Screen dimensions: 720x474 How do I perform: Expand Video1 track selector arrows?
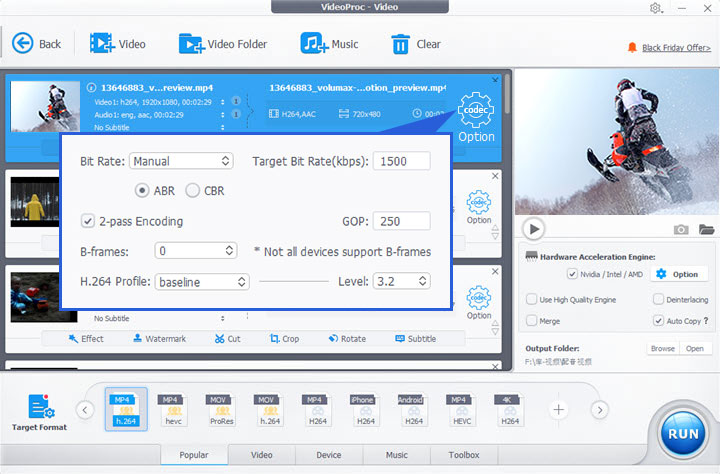(x=223, y=102)
